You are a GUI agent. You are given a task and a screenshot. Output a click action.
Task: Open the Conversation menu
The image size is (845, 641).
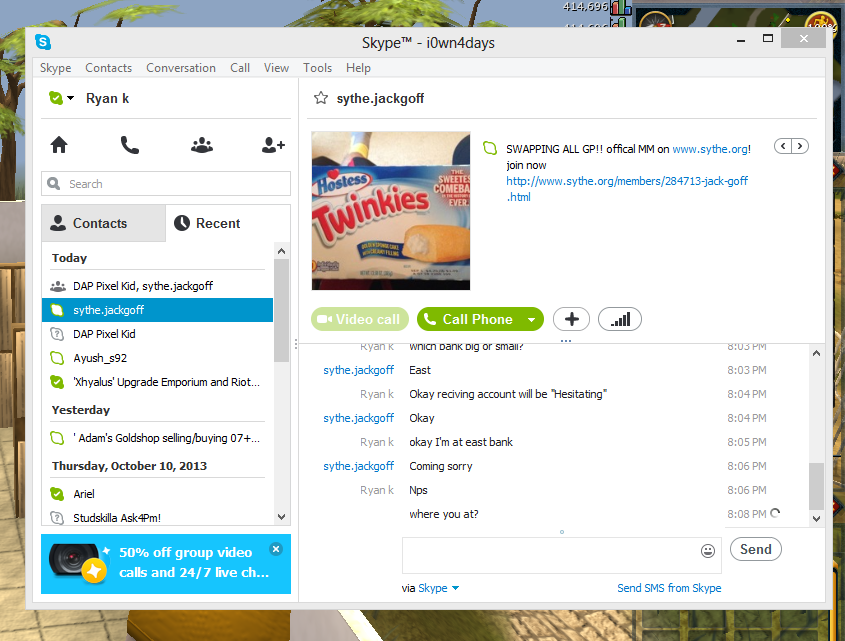181,68
